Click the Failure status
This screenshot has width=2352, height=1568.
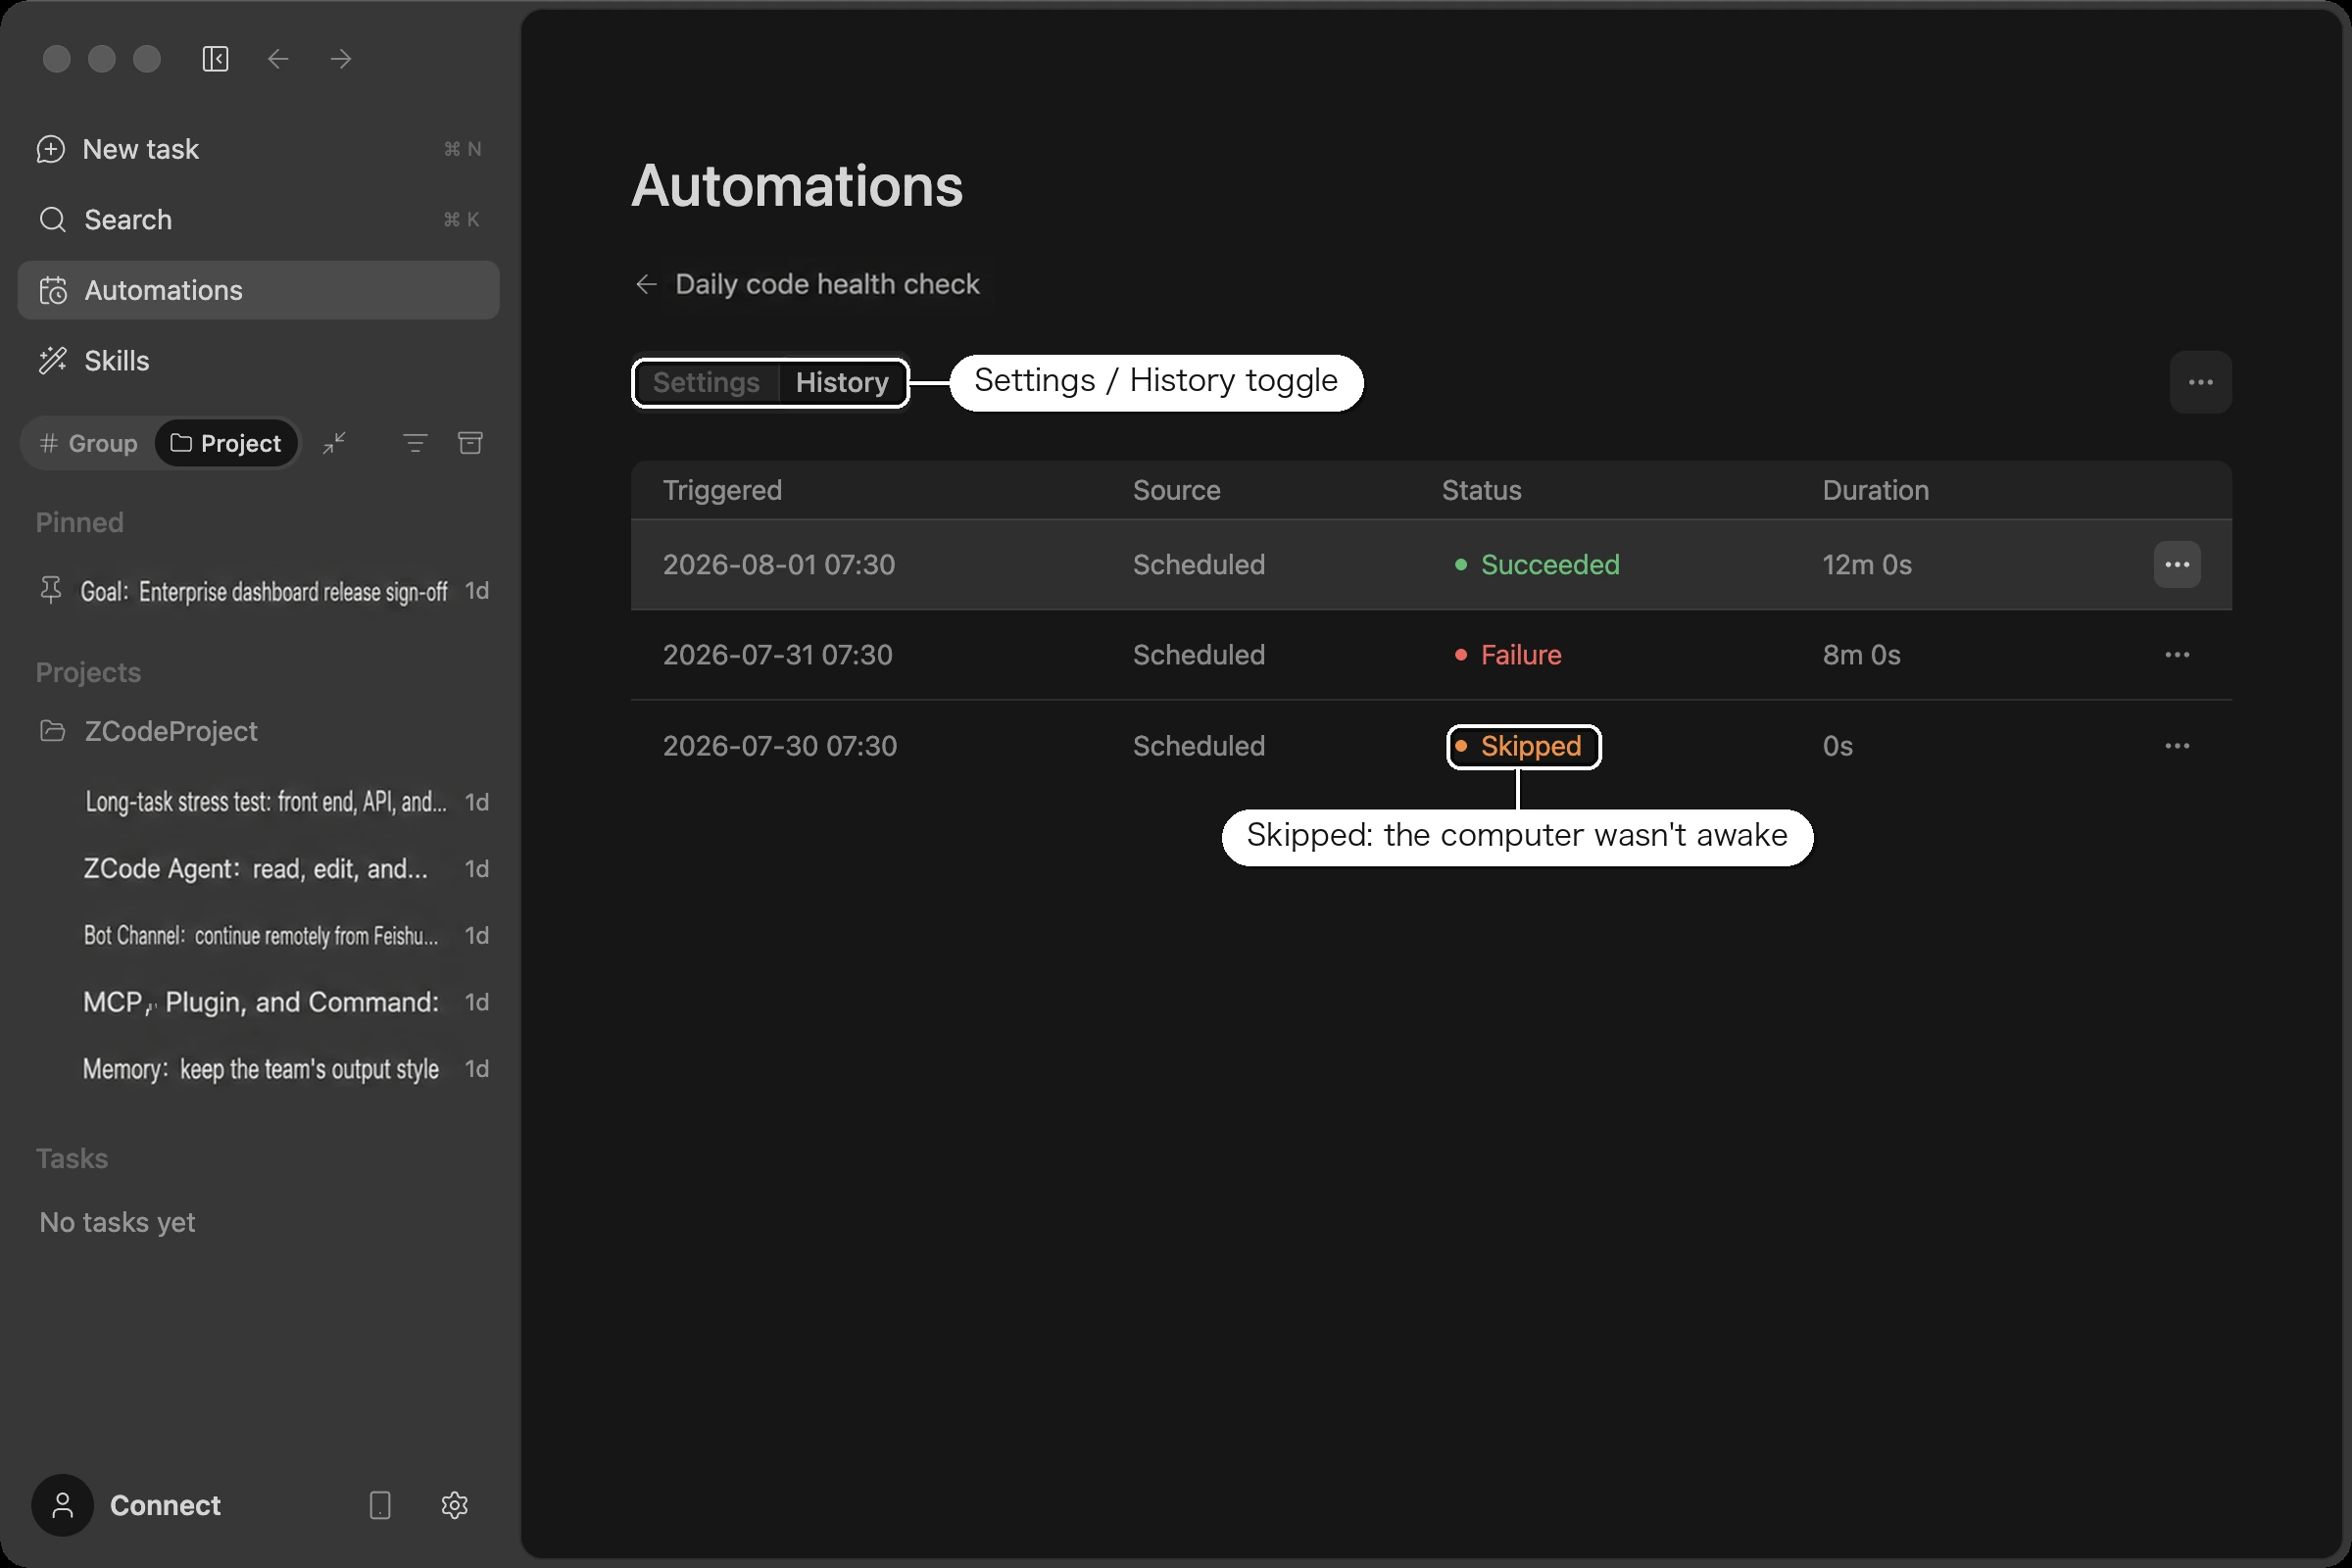point(1508,655)
